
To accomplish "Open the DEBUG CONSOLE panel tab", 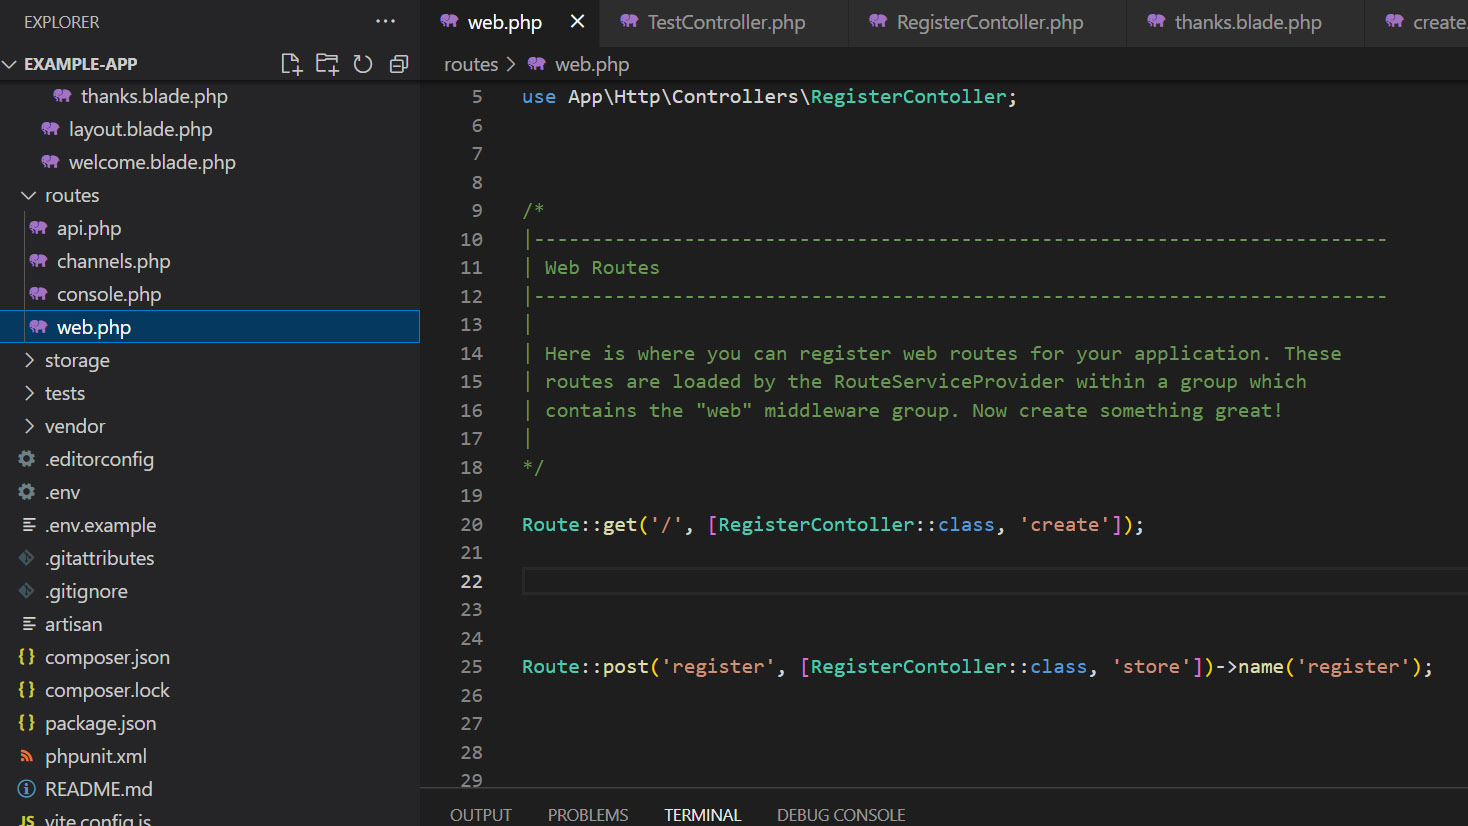I will click(x=841, y=815).
